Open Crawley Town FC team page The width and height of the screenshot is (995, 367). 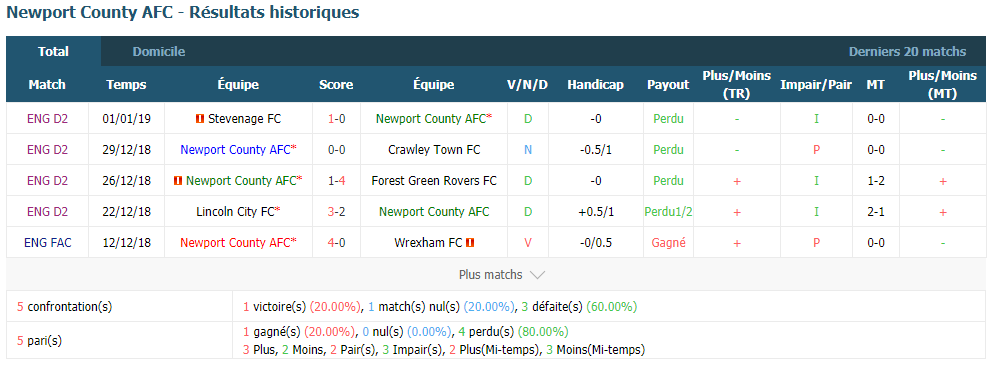click(x=434, y=150)
